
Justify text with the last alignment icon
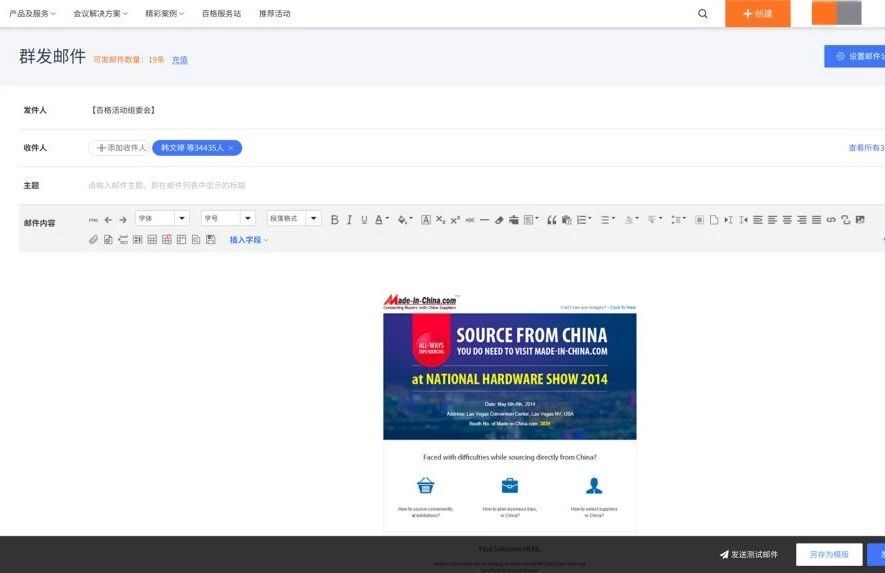point(816,220)
